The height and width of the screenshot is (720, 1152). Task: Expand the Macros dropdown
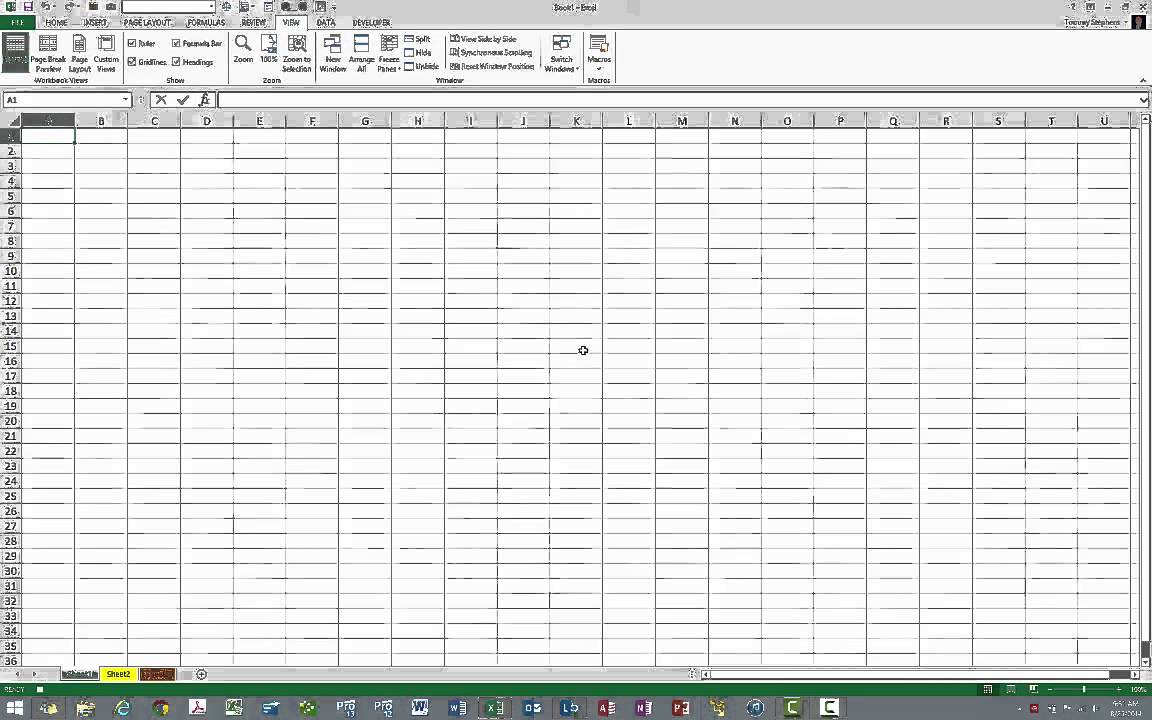click(x=599, y=54)
